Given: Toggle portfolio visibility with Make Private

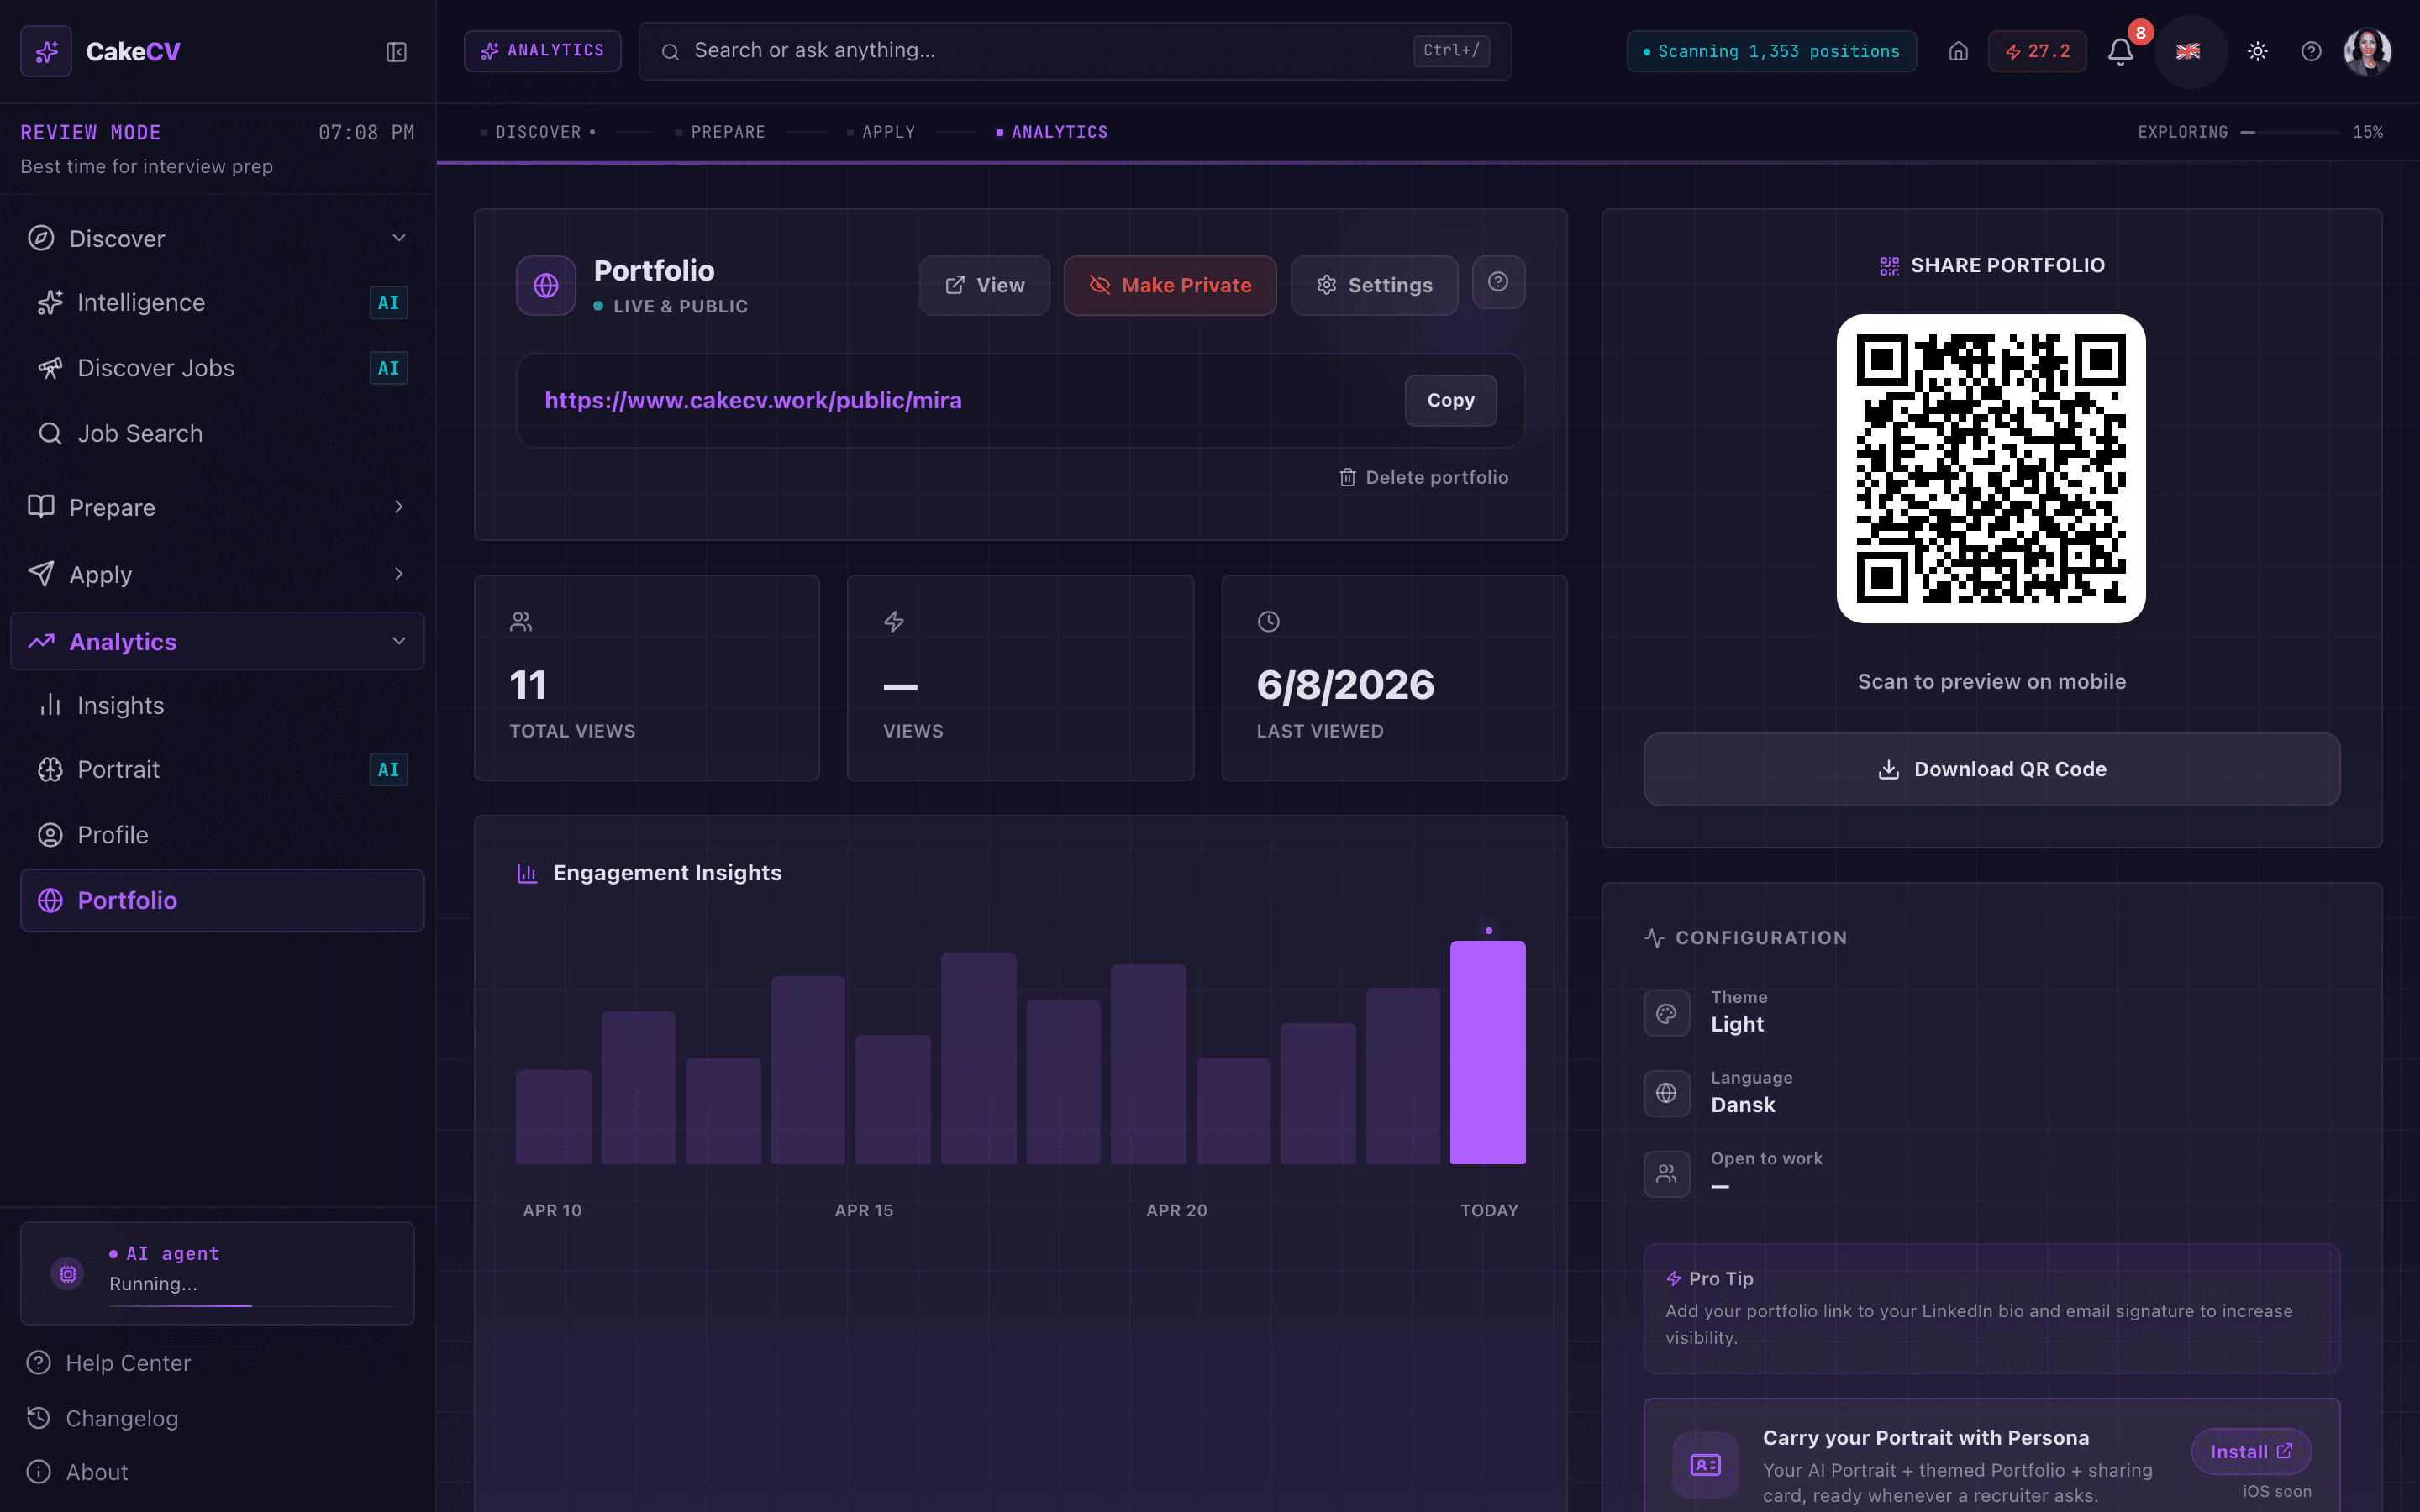Looking at the screenshot, I should [x=1170, y=285].
